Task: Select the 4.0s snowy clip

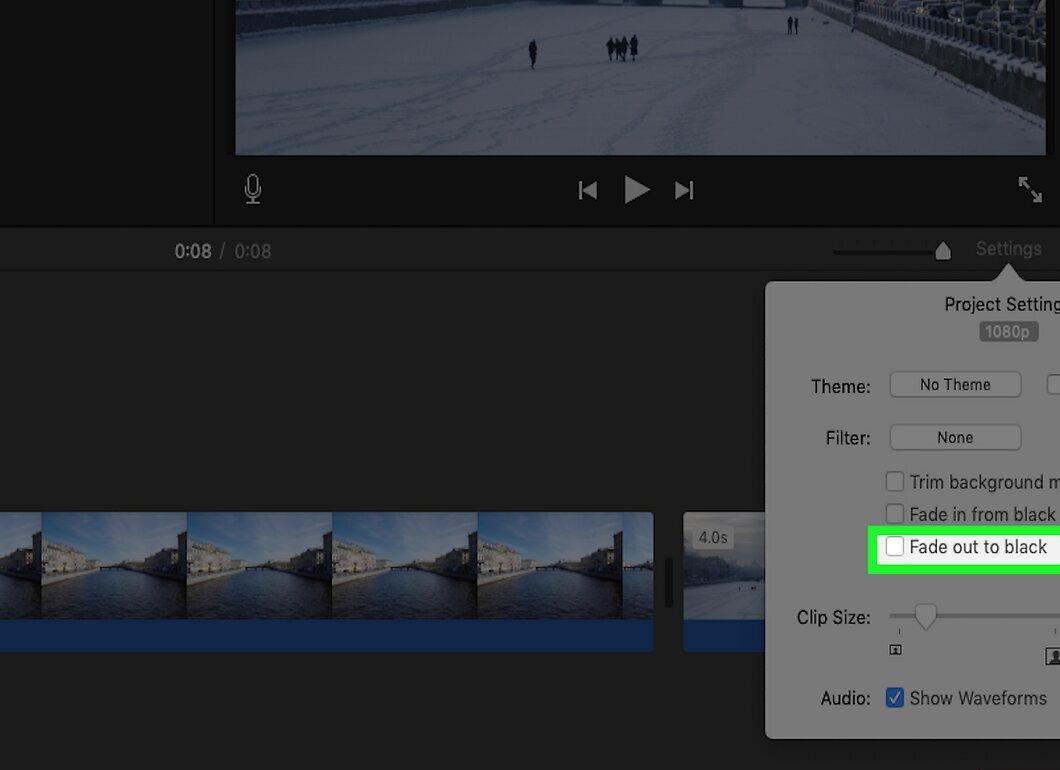Action: [x=724, y=581]
